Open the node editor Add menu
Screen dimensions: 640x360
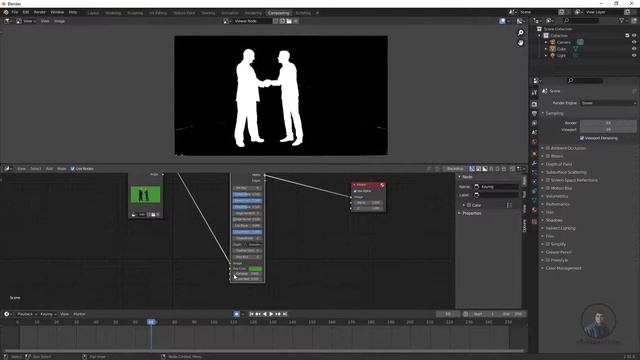49,169
